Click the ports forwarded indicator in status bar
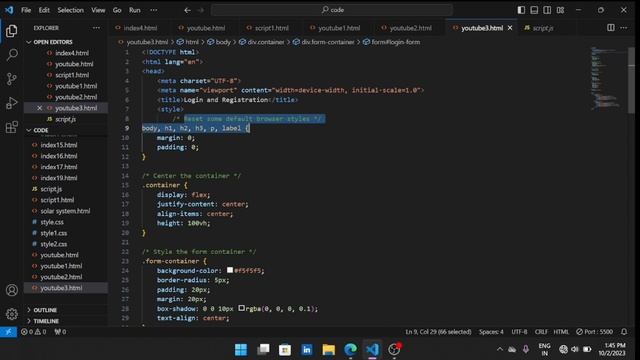 pos(60,332)
